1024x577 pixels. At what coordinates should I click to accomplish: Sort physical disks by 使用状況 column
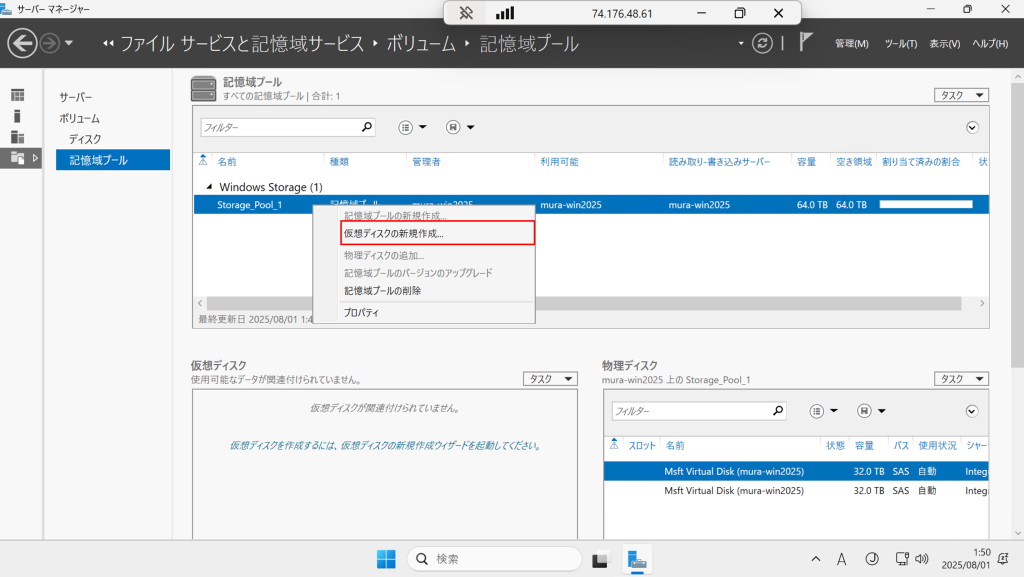[937, 446]
